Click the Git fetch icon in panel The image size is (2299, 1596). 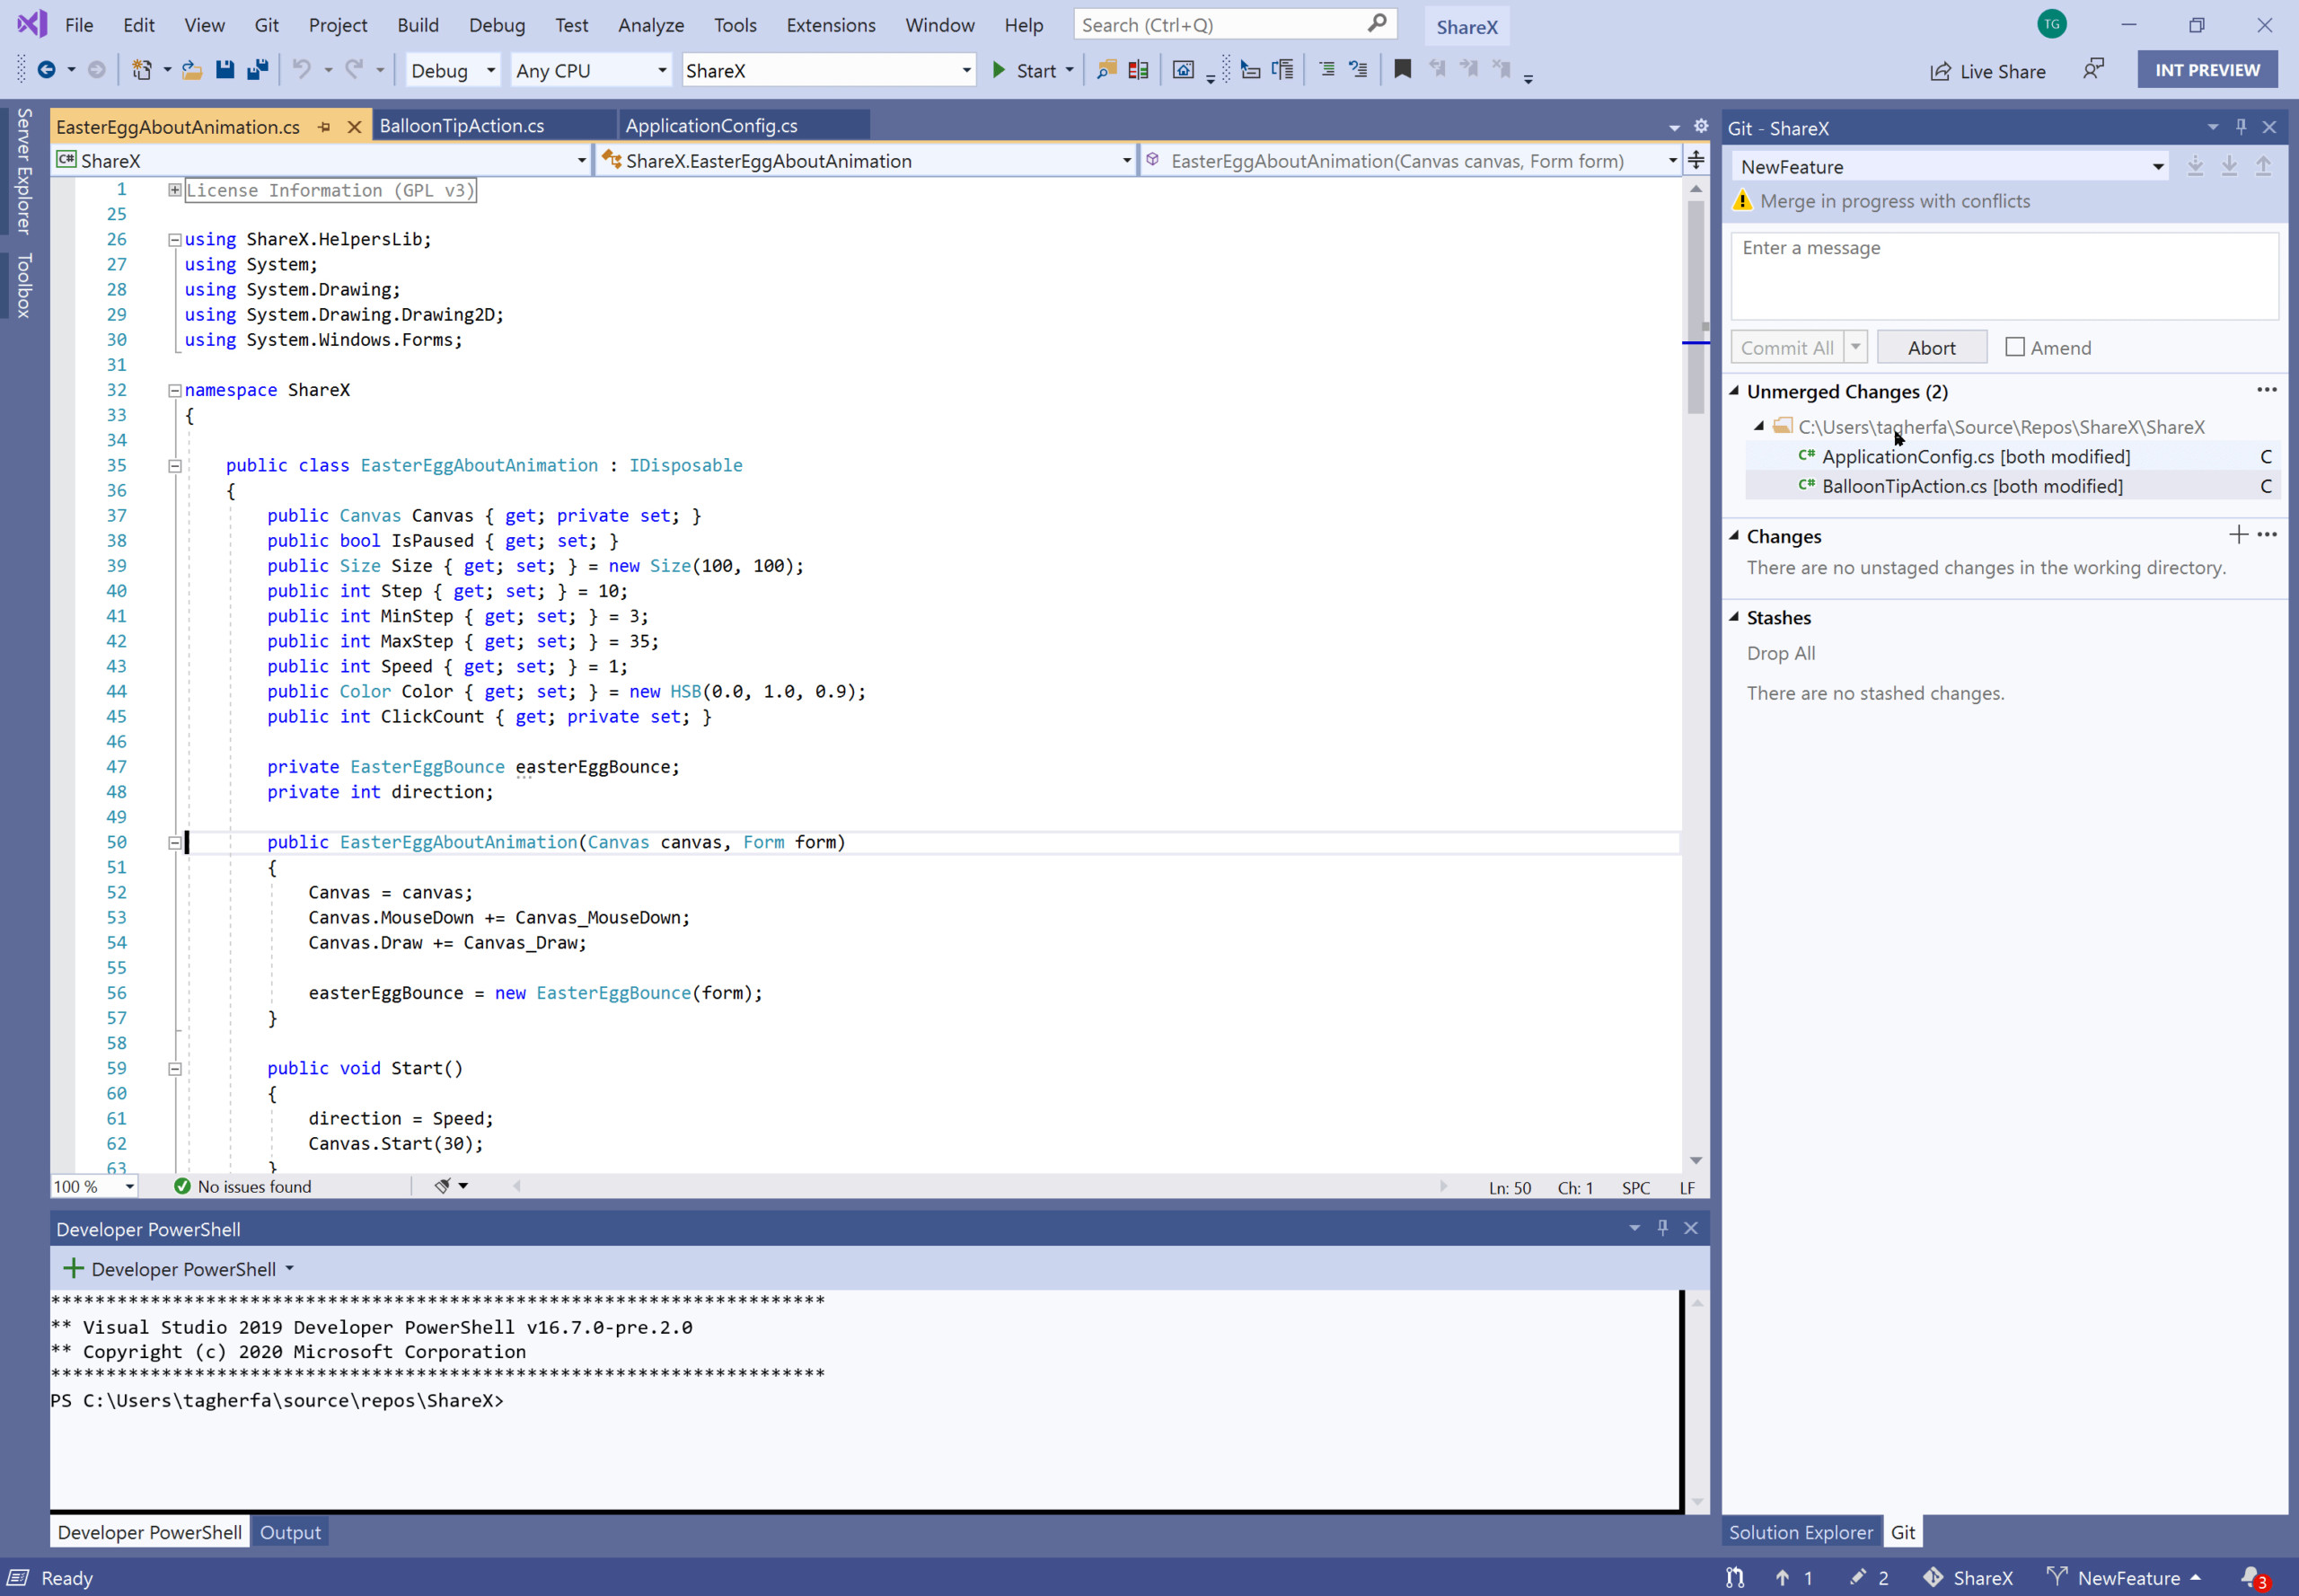click(2194, 166)
